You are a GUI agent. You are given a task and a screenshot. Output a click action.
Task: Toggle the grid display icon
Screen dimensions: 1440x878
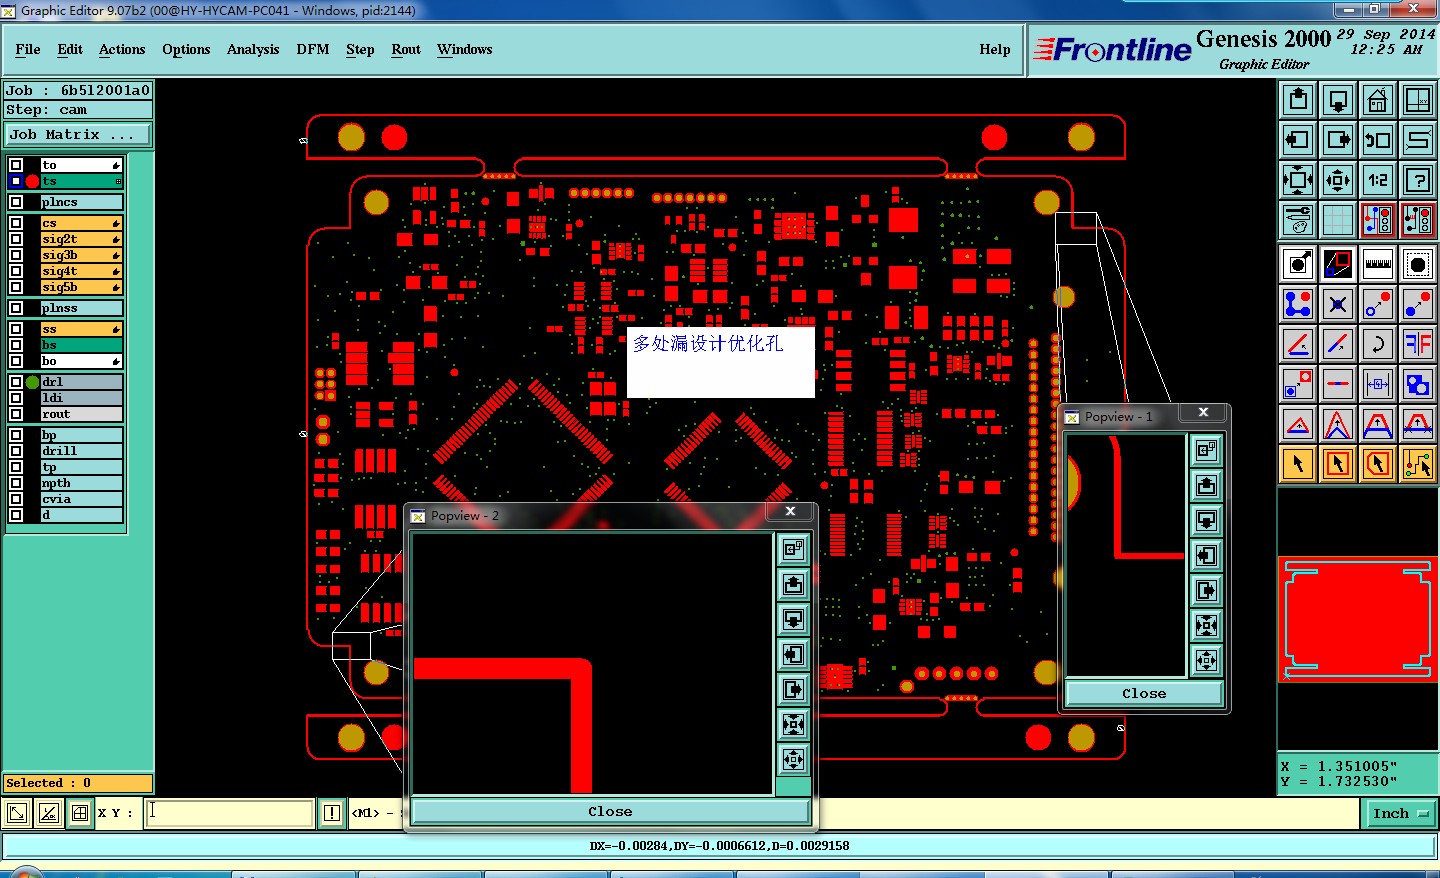(1338, 220)
